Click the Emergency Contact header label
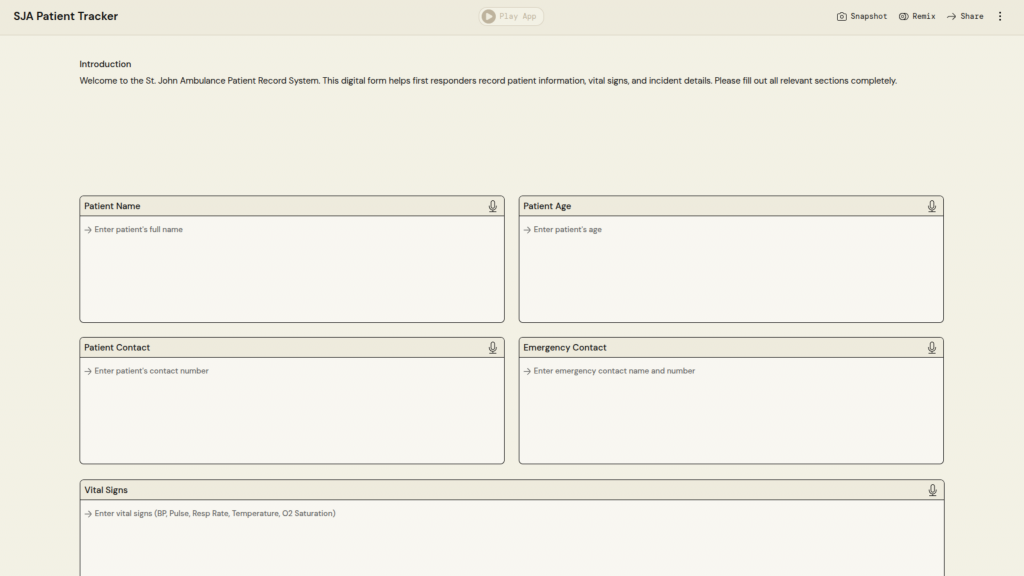 [x=564, y=348]
